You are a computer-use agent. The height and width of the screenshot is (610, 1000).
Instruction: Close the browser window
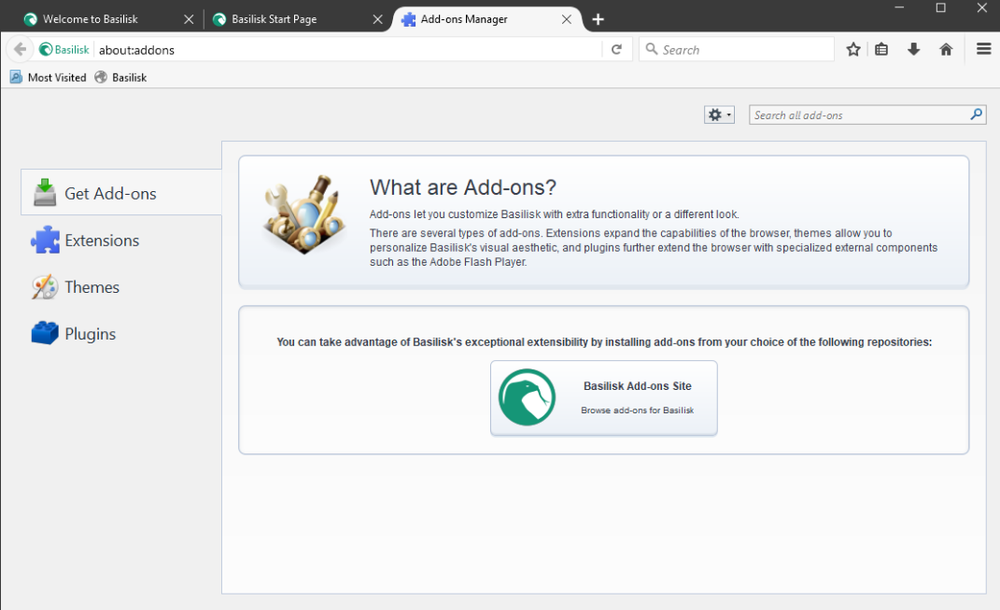pyautogui.click(x=982, y=8)
